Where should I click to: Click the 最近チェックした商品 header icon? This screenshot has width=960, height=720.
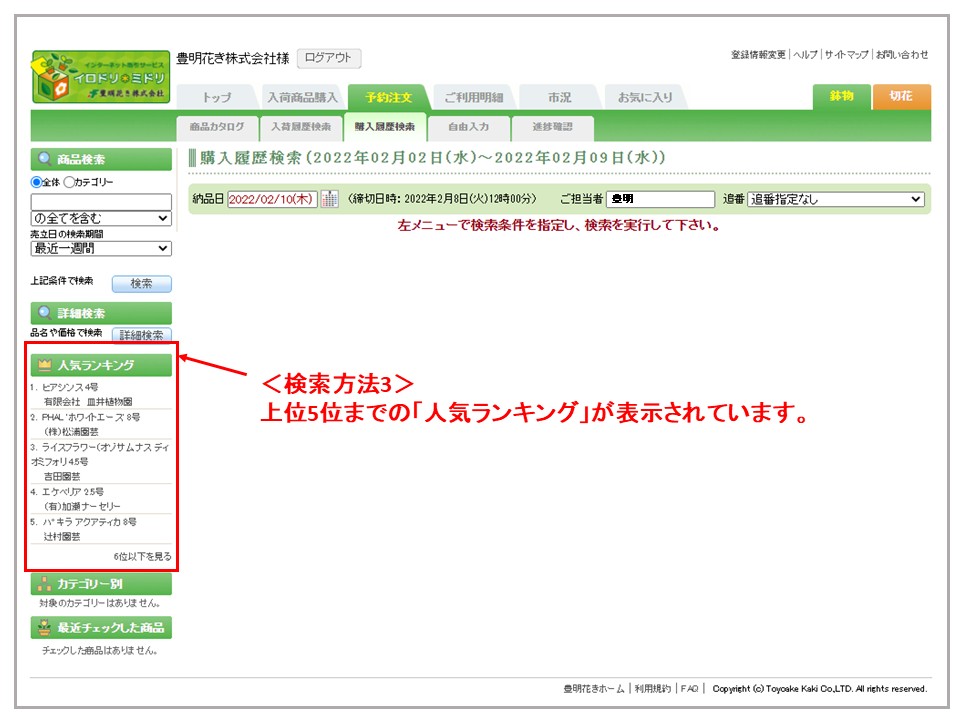(44, 628)
